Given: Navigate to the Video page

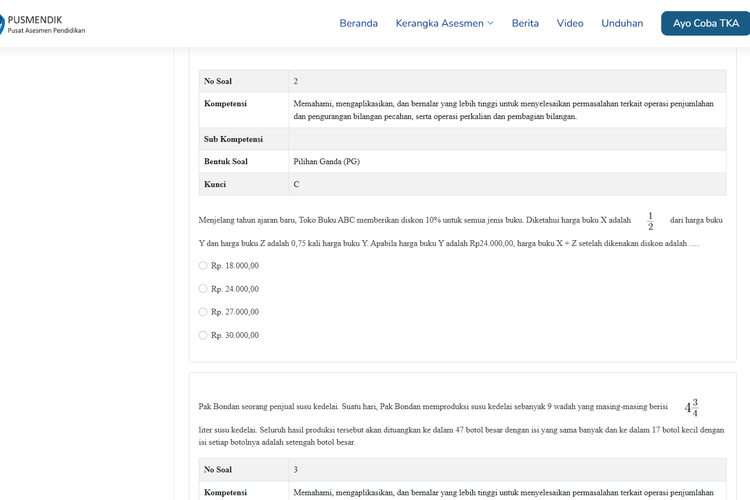Looking at the screenshot, I should click(x=570, y=23).
